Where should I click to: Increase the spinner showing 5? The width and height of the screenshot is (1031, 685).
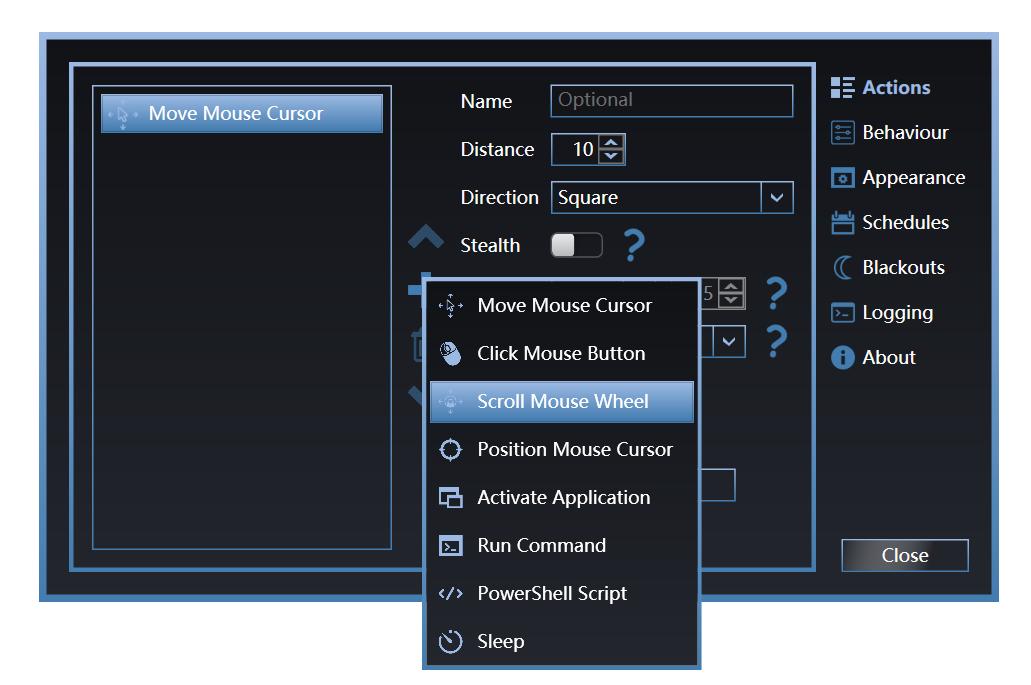point(731,286)
